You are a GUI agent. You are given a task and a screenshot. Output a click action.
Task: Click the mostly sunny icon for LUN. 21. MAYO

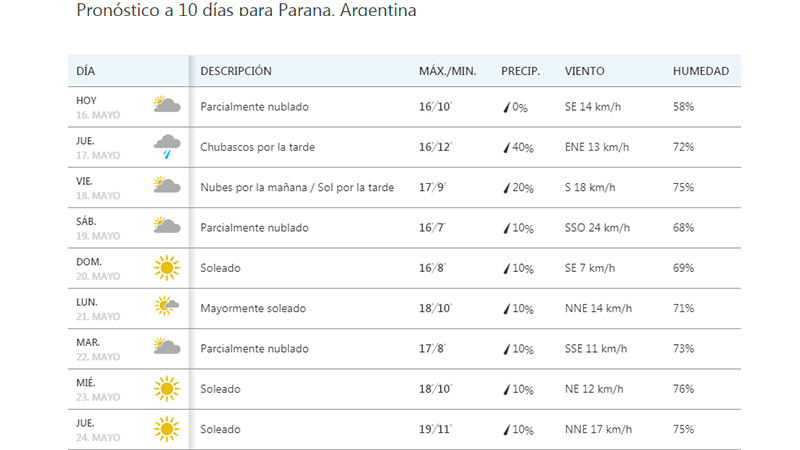click(166, 306)
